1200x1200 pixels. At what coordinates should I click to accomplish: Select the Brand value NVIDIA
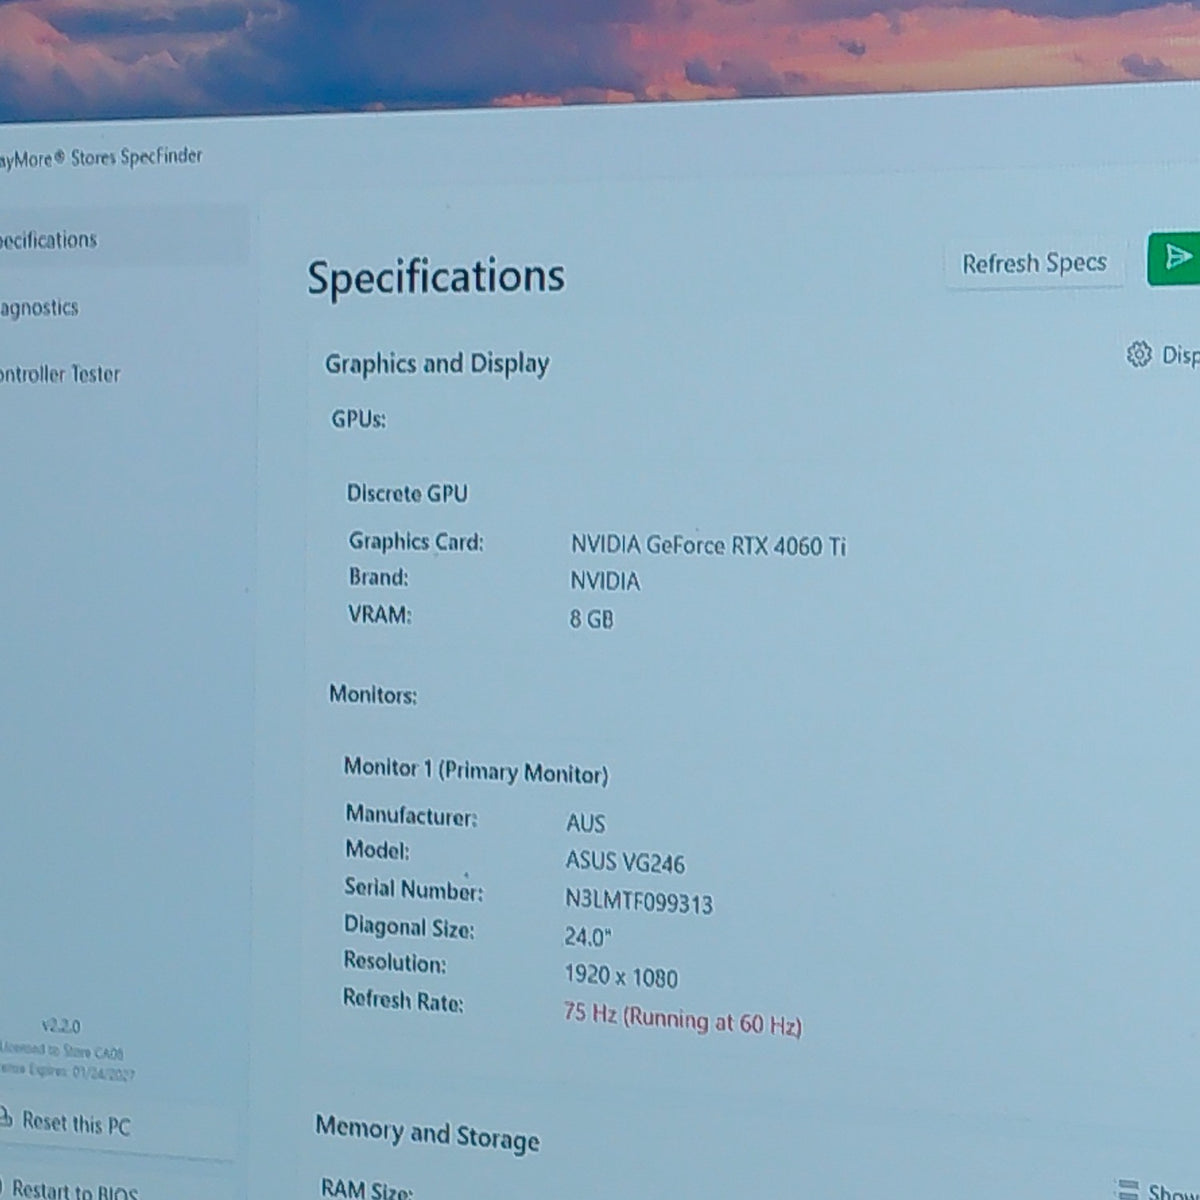605,581
